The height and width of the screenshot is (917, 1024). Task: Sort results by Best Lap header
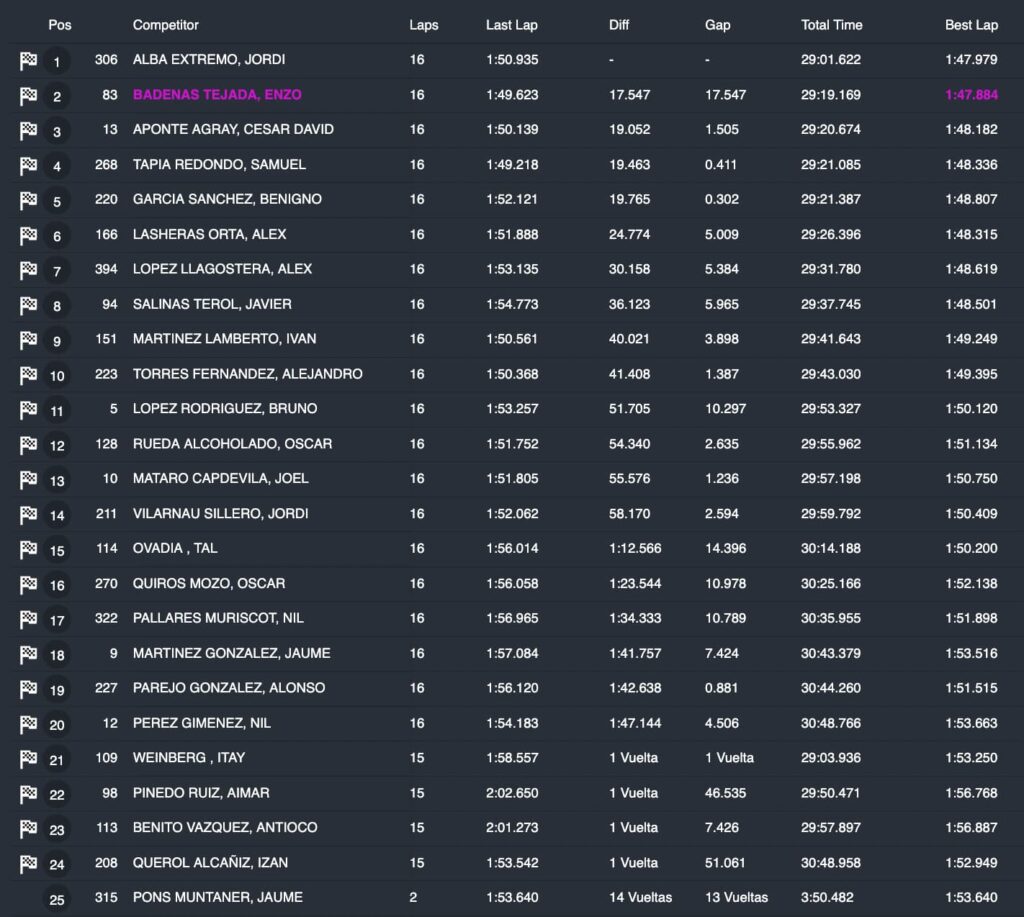[971, 24]
